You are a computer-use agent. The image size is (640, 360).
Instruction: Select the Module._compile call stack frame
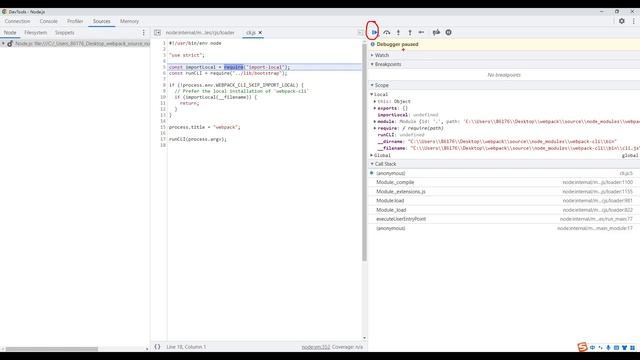point(504,182)
